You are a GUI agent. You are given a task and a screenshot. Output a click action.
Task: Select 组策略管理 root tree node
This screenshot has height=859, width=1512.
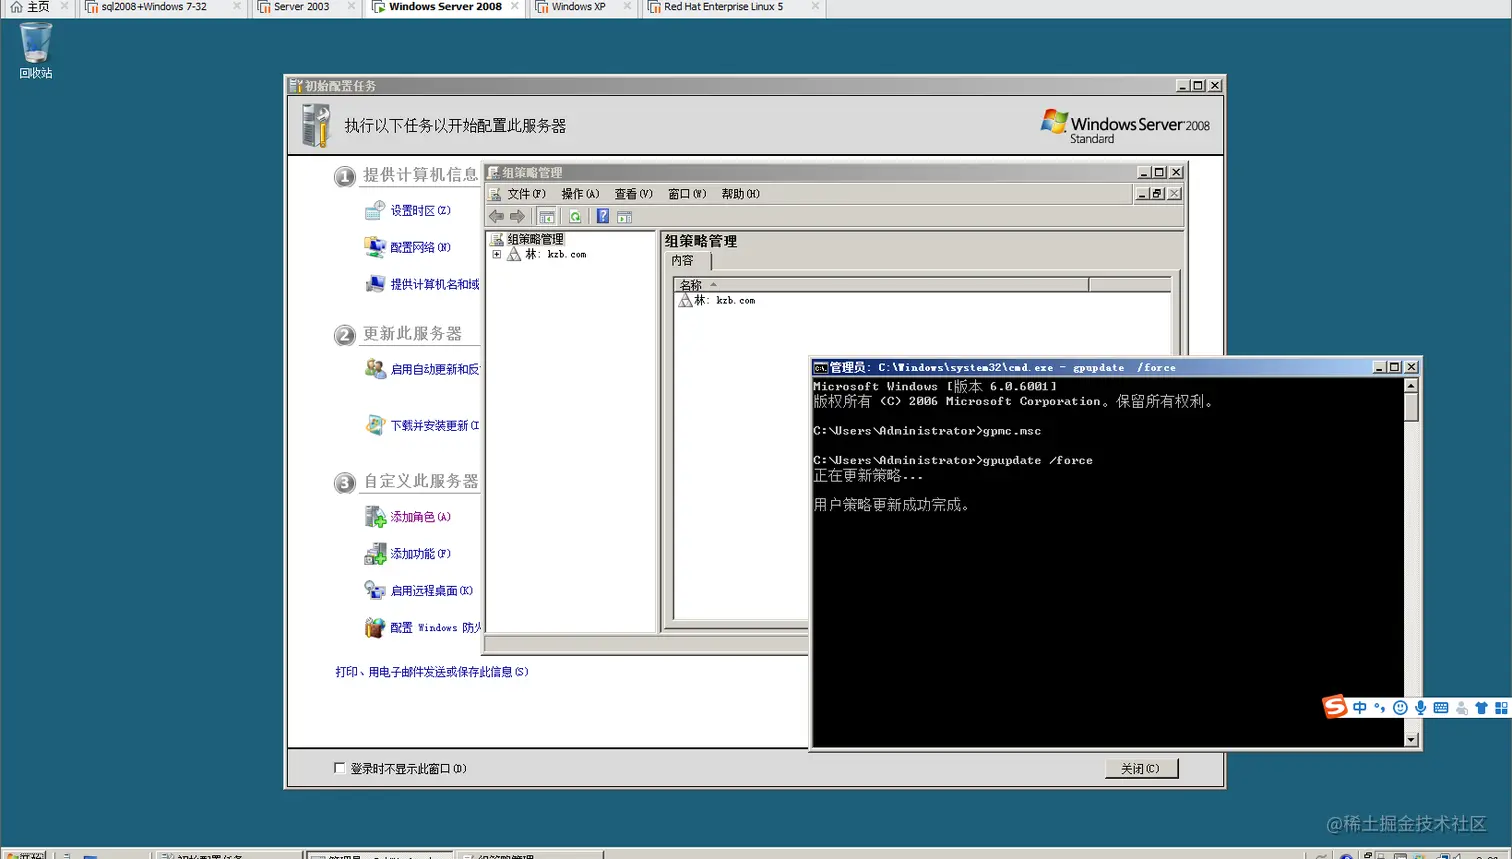[535, 239]
